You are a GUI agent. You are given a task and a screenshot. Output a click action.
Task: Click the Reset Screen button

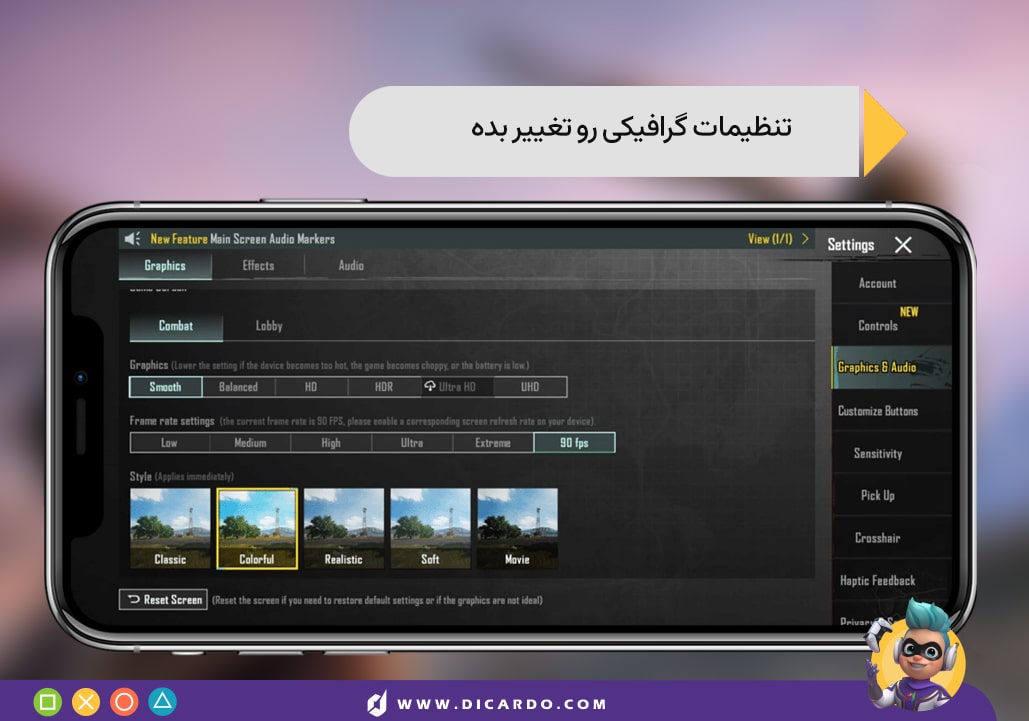pyautogui.click(x=163, y=600)
